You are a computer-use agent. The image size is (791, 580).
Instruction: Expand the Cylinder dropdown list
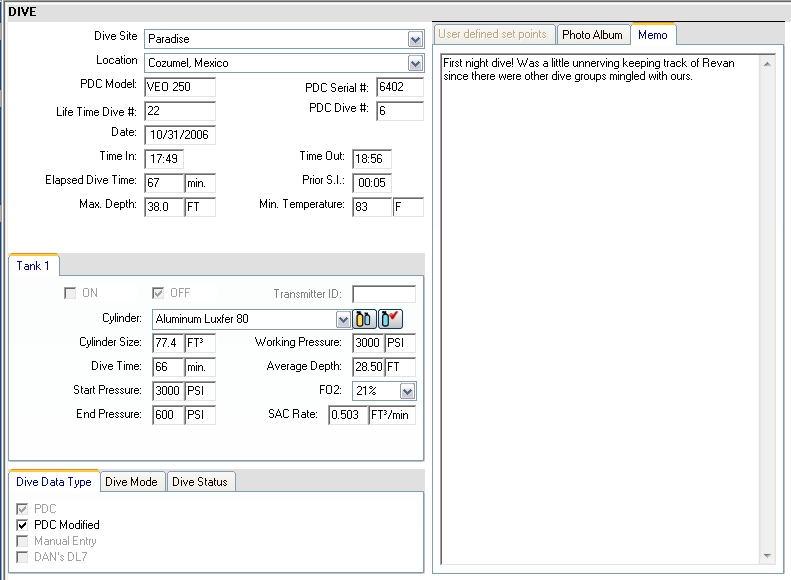click(343, 319)
